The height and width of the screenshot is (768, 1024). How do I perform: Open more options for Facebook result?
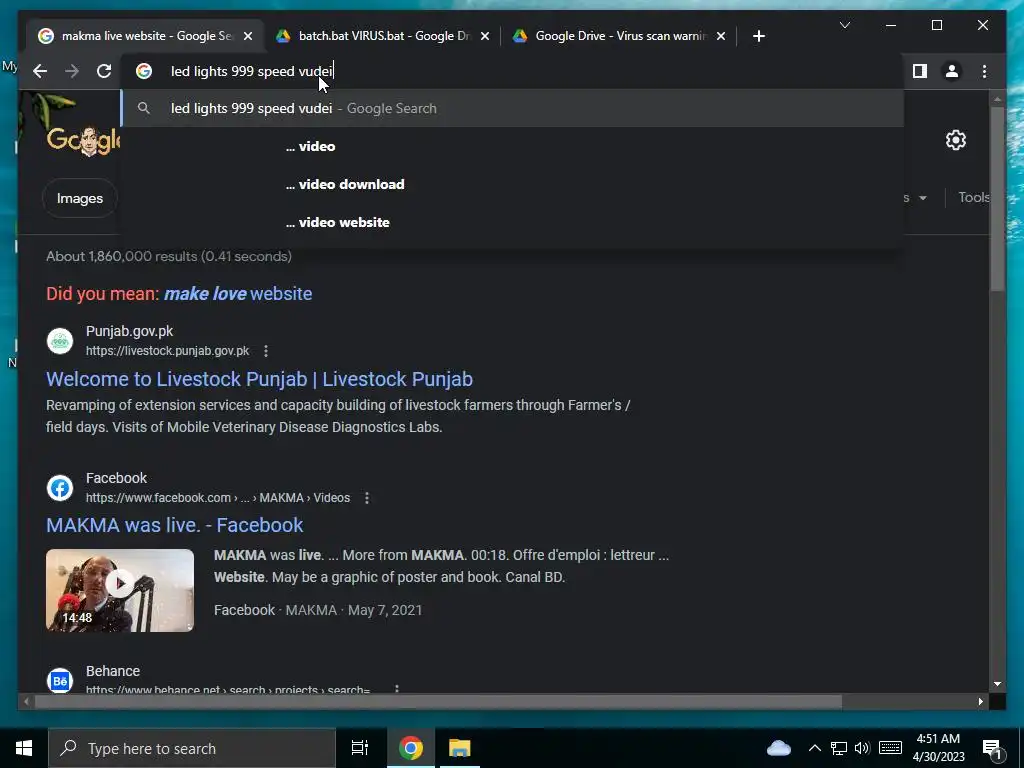pyautogui.click(x=367, y=498)
